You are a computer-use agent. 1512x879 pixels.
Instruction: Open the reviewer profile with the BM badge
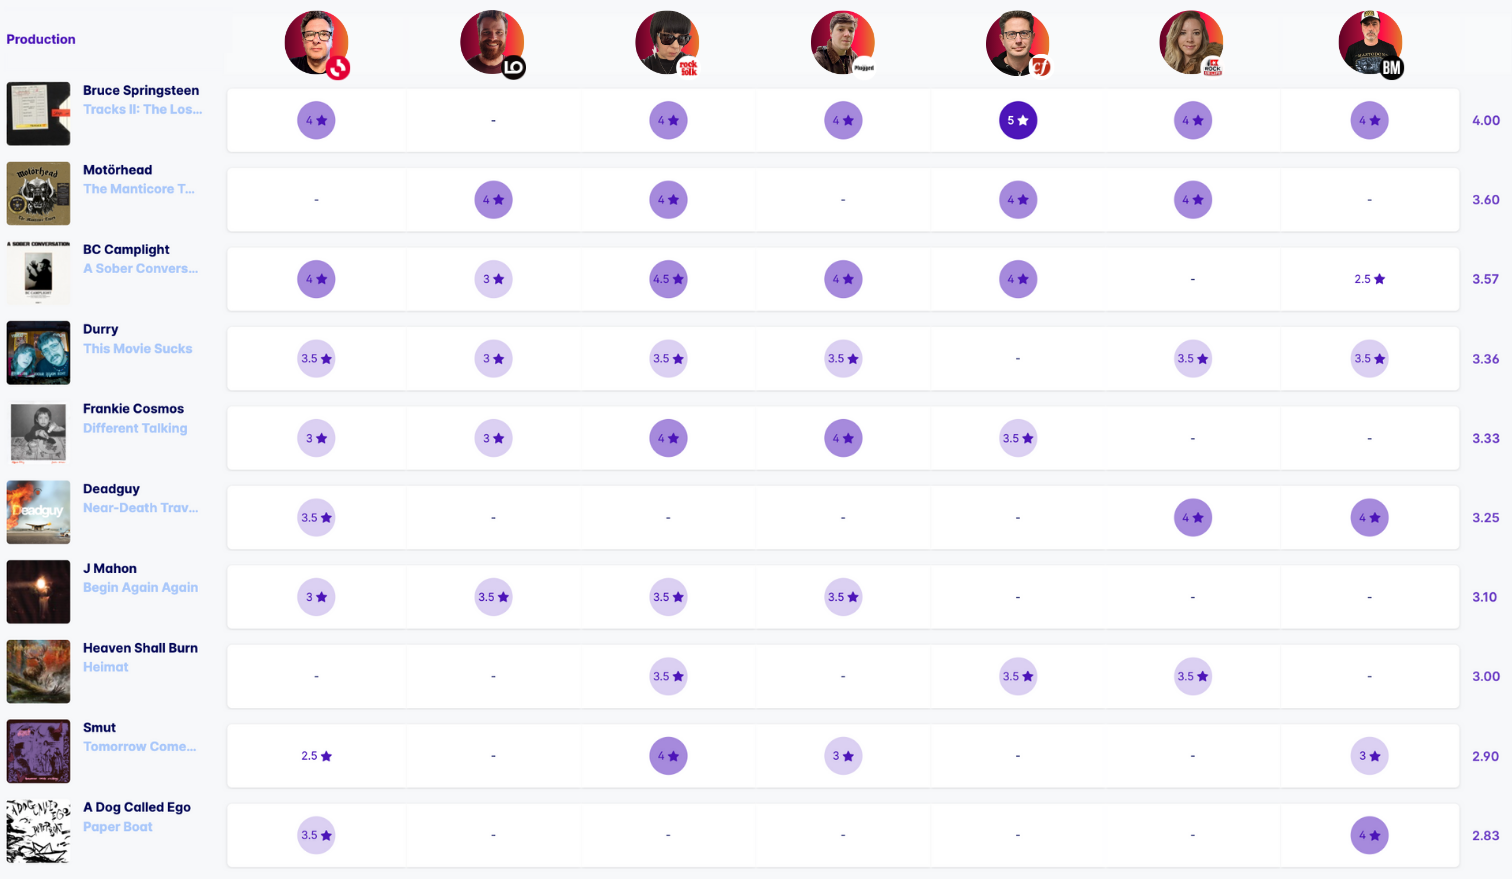[x=1370, y=44]
